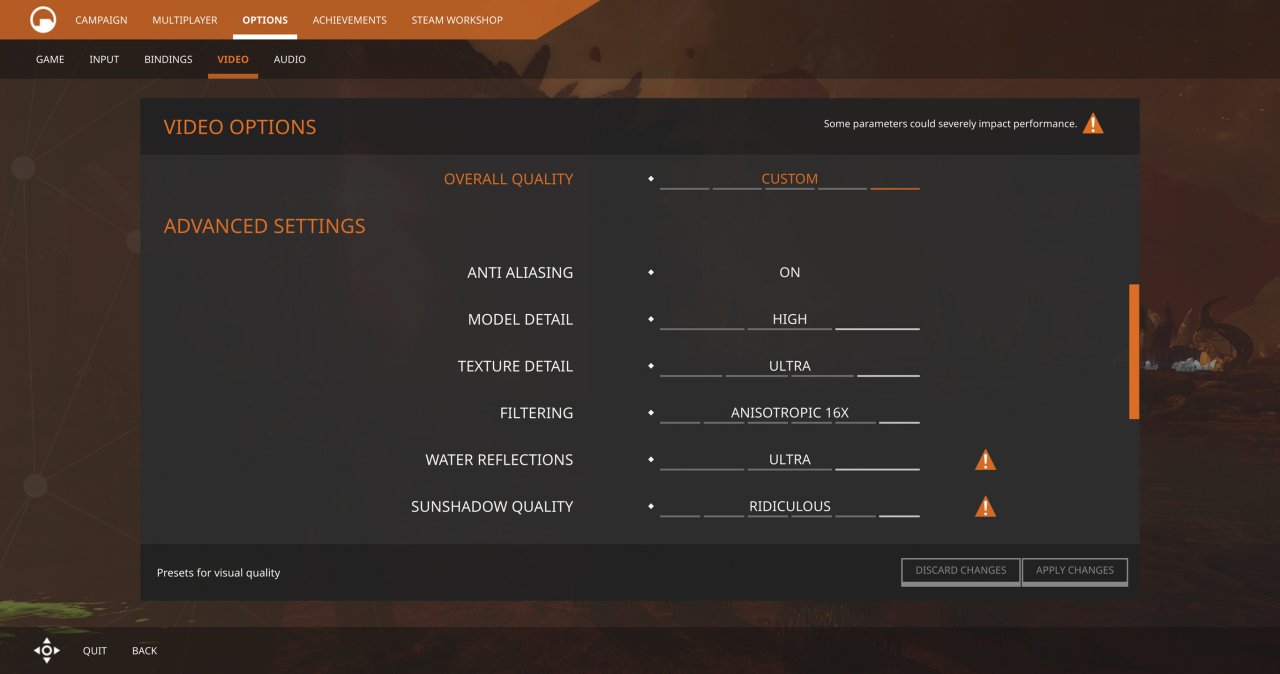
Task: Switch to the Audio options tab
Action: (x=290, y=60)
